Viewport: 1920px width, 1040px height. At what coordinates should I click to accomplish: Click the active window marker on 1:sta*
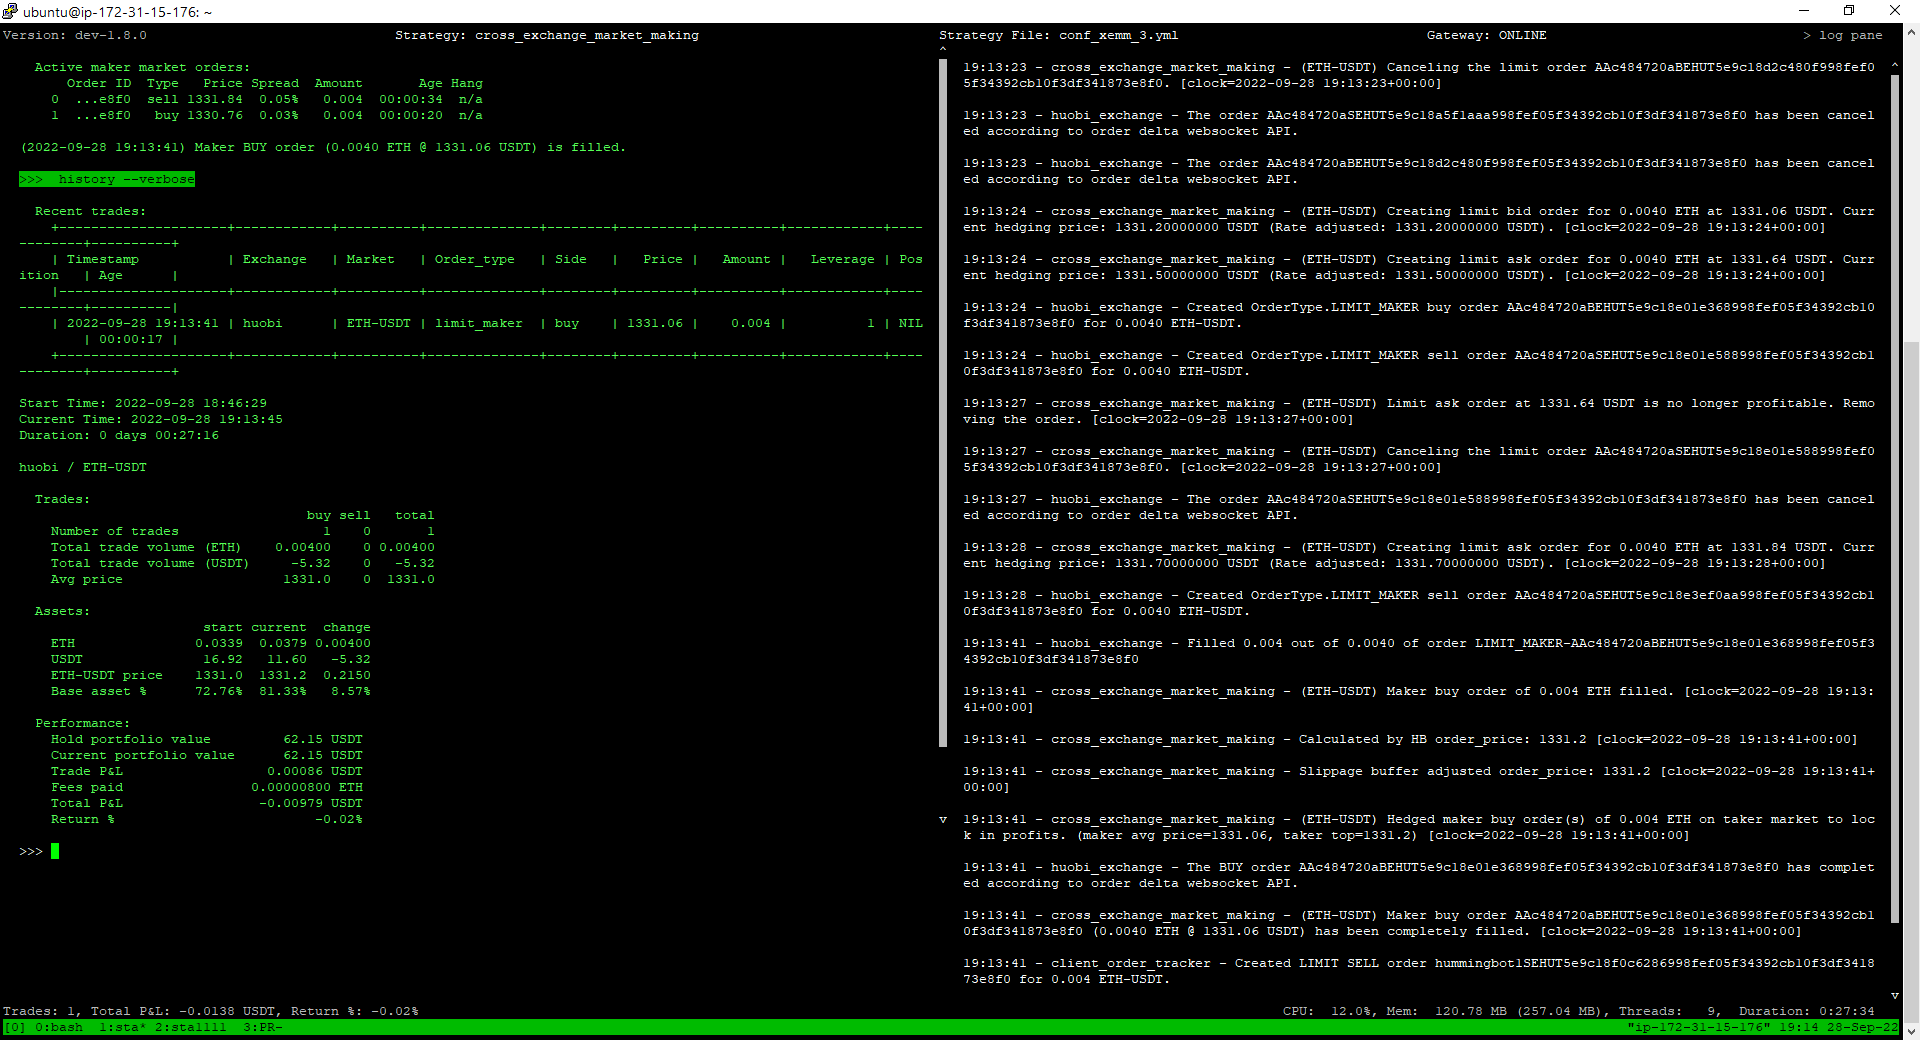point(142,1027)
